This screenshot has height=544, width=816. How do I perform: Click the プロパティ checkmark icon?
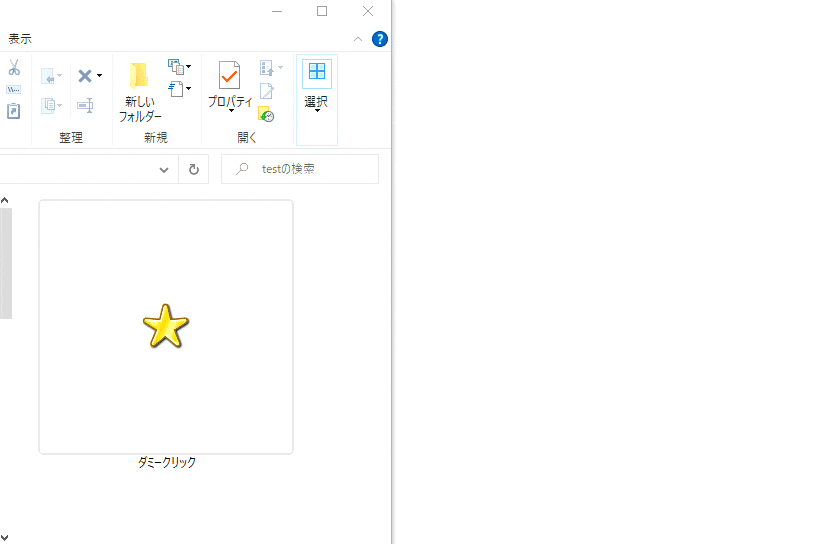pyautogui.click(x=230, y=75)
